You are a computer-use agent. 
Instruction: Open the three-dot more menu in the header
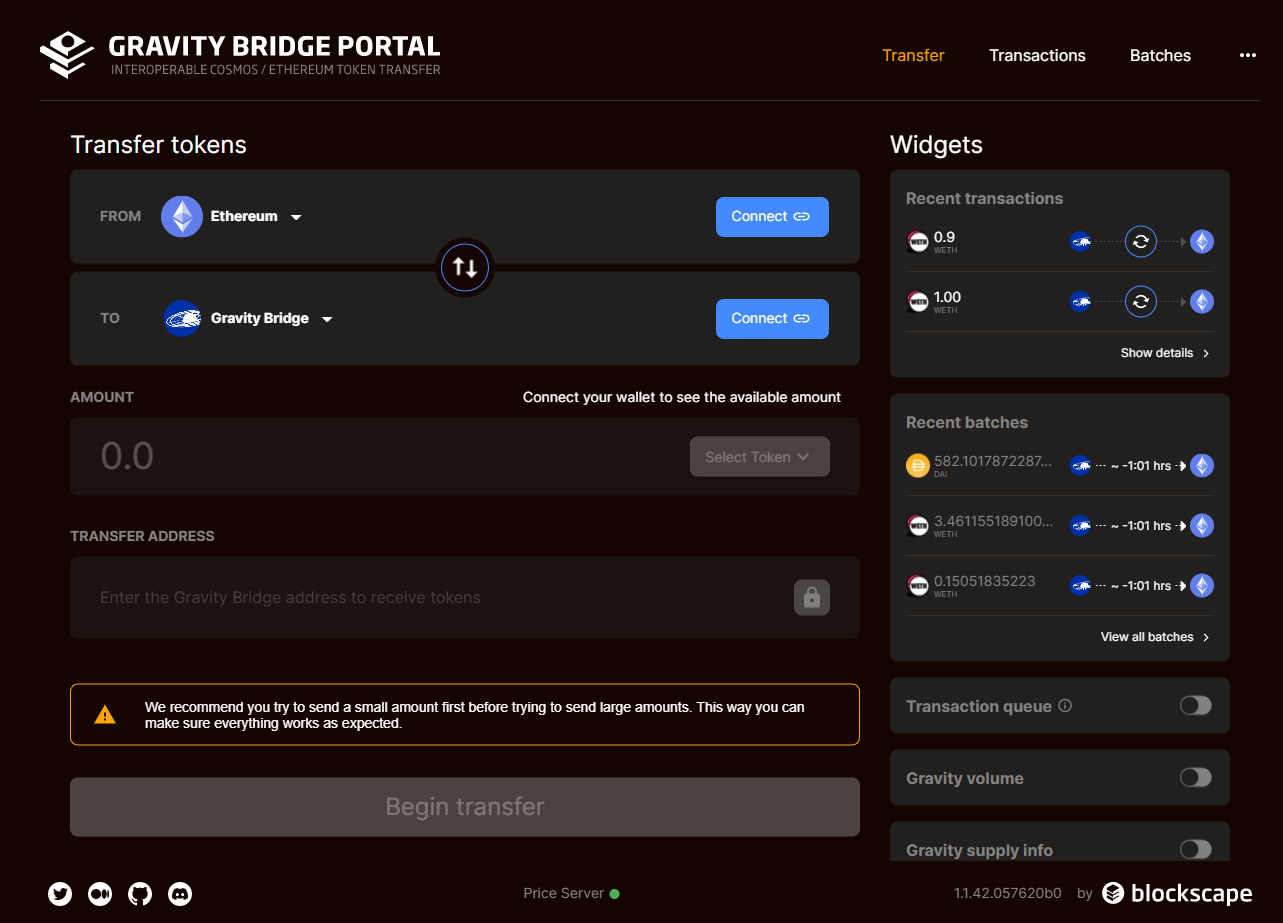click(1247, 55)
